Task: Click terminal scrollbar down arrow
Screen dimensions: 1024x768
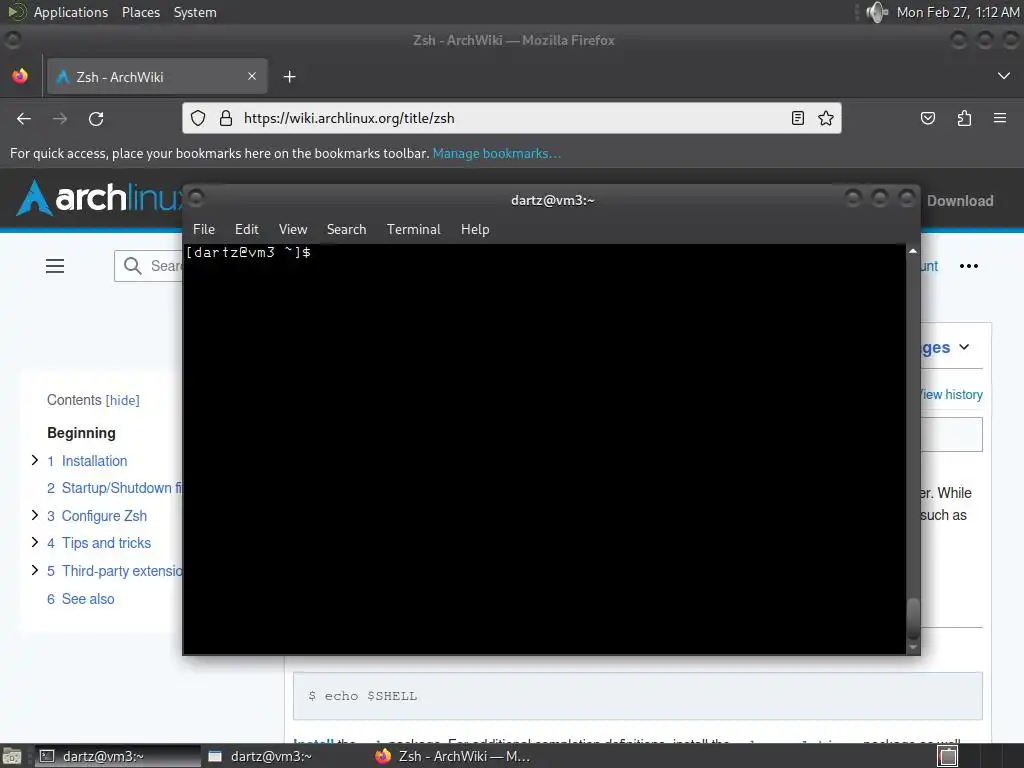Action: [x=913, y=647]
